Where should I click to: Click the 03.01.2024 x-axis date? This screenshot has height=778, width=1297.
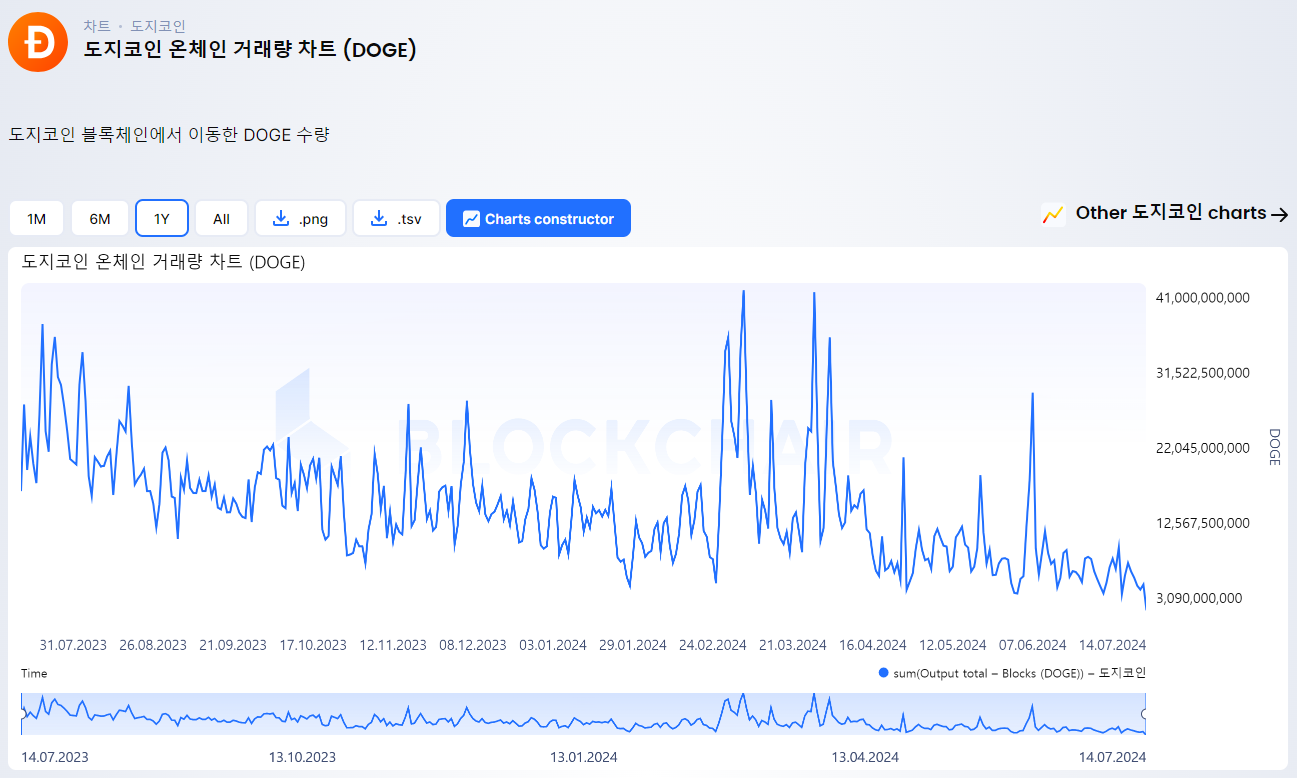pyautogui.click(x=553, y=645)
